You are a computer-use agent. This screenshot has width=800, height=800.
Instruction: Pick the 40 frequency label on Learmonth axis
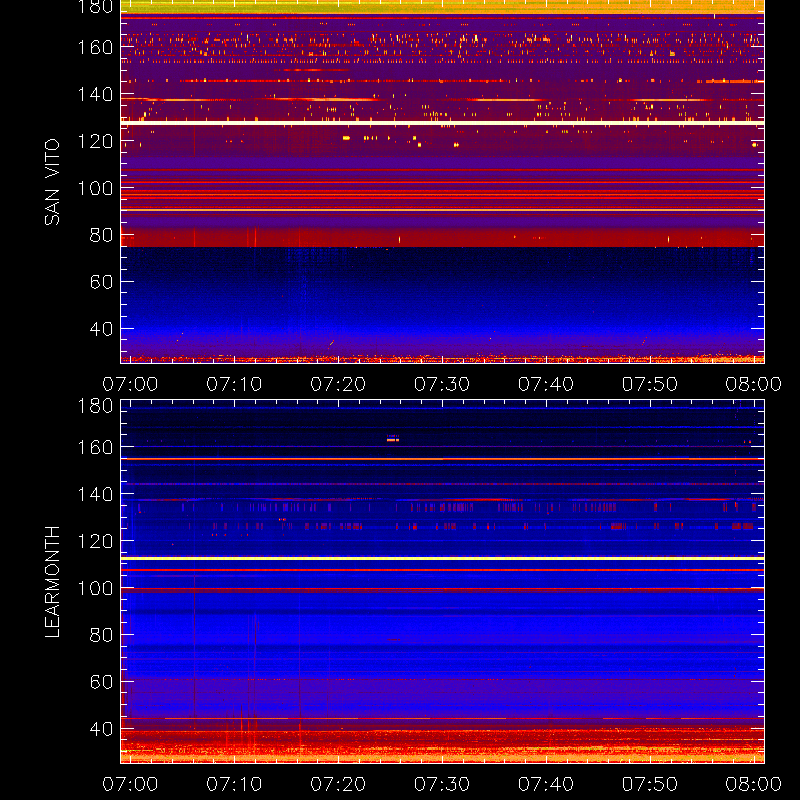[x=101, y=729]
